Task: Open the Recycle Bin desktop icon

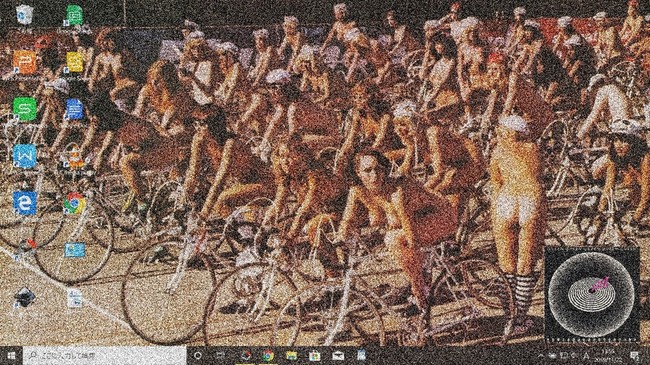Action: pyautogui.click(x=24, y=15)
